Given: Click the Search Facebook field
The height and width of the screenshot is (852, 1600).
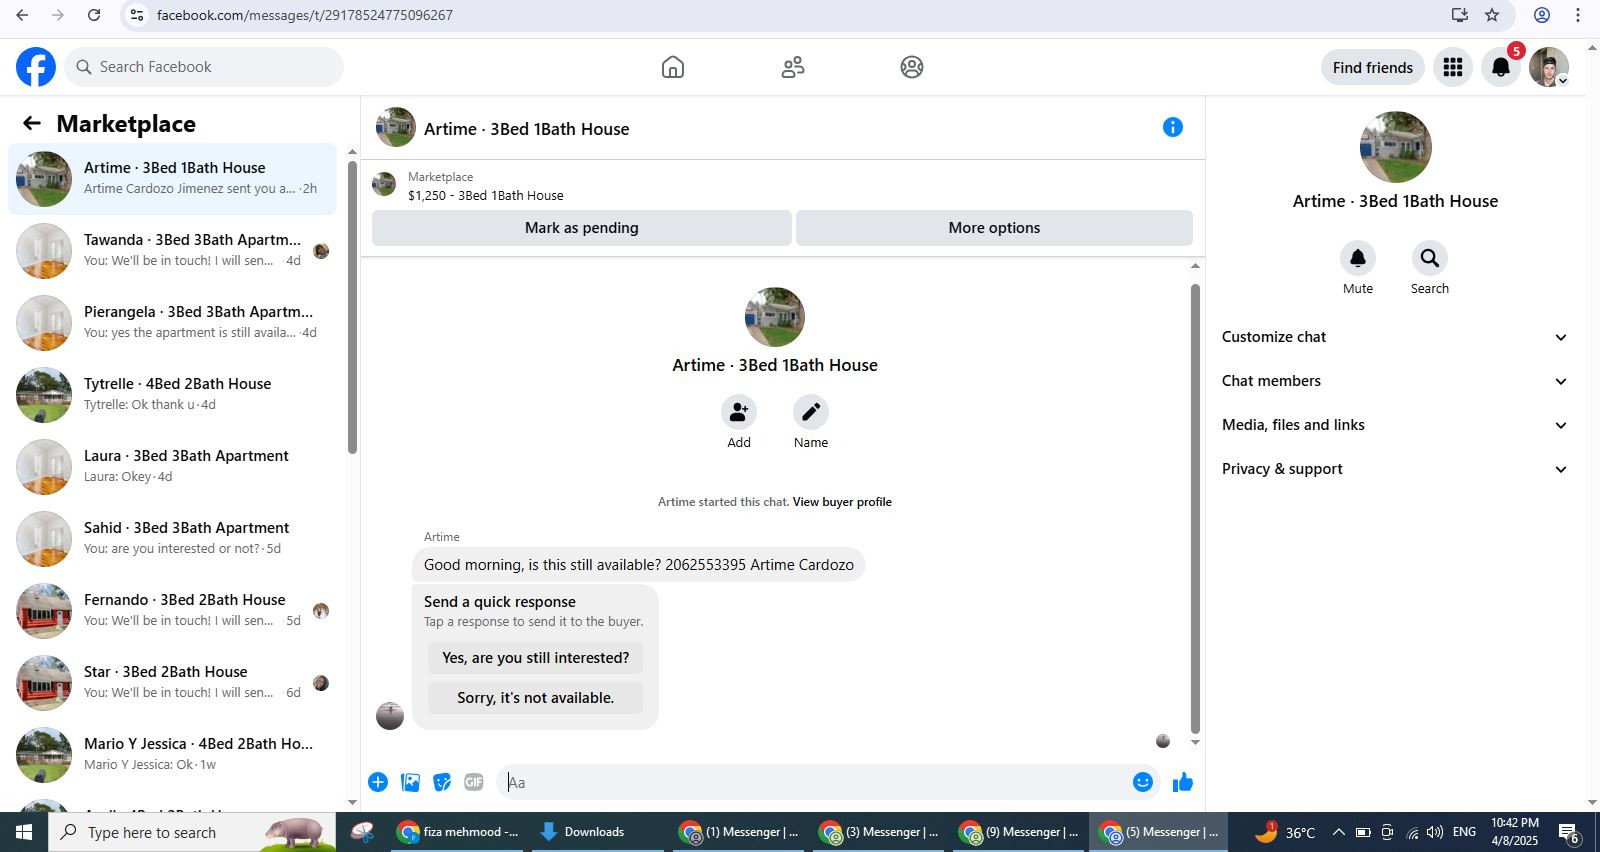Looking at the screenshot, I should 205,67.
